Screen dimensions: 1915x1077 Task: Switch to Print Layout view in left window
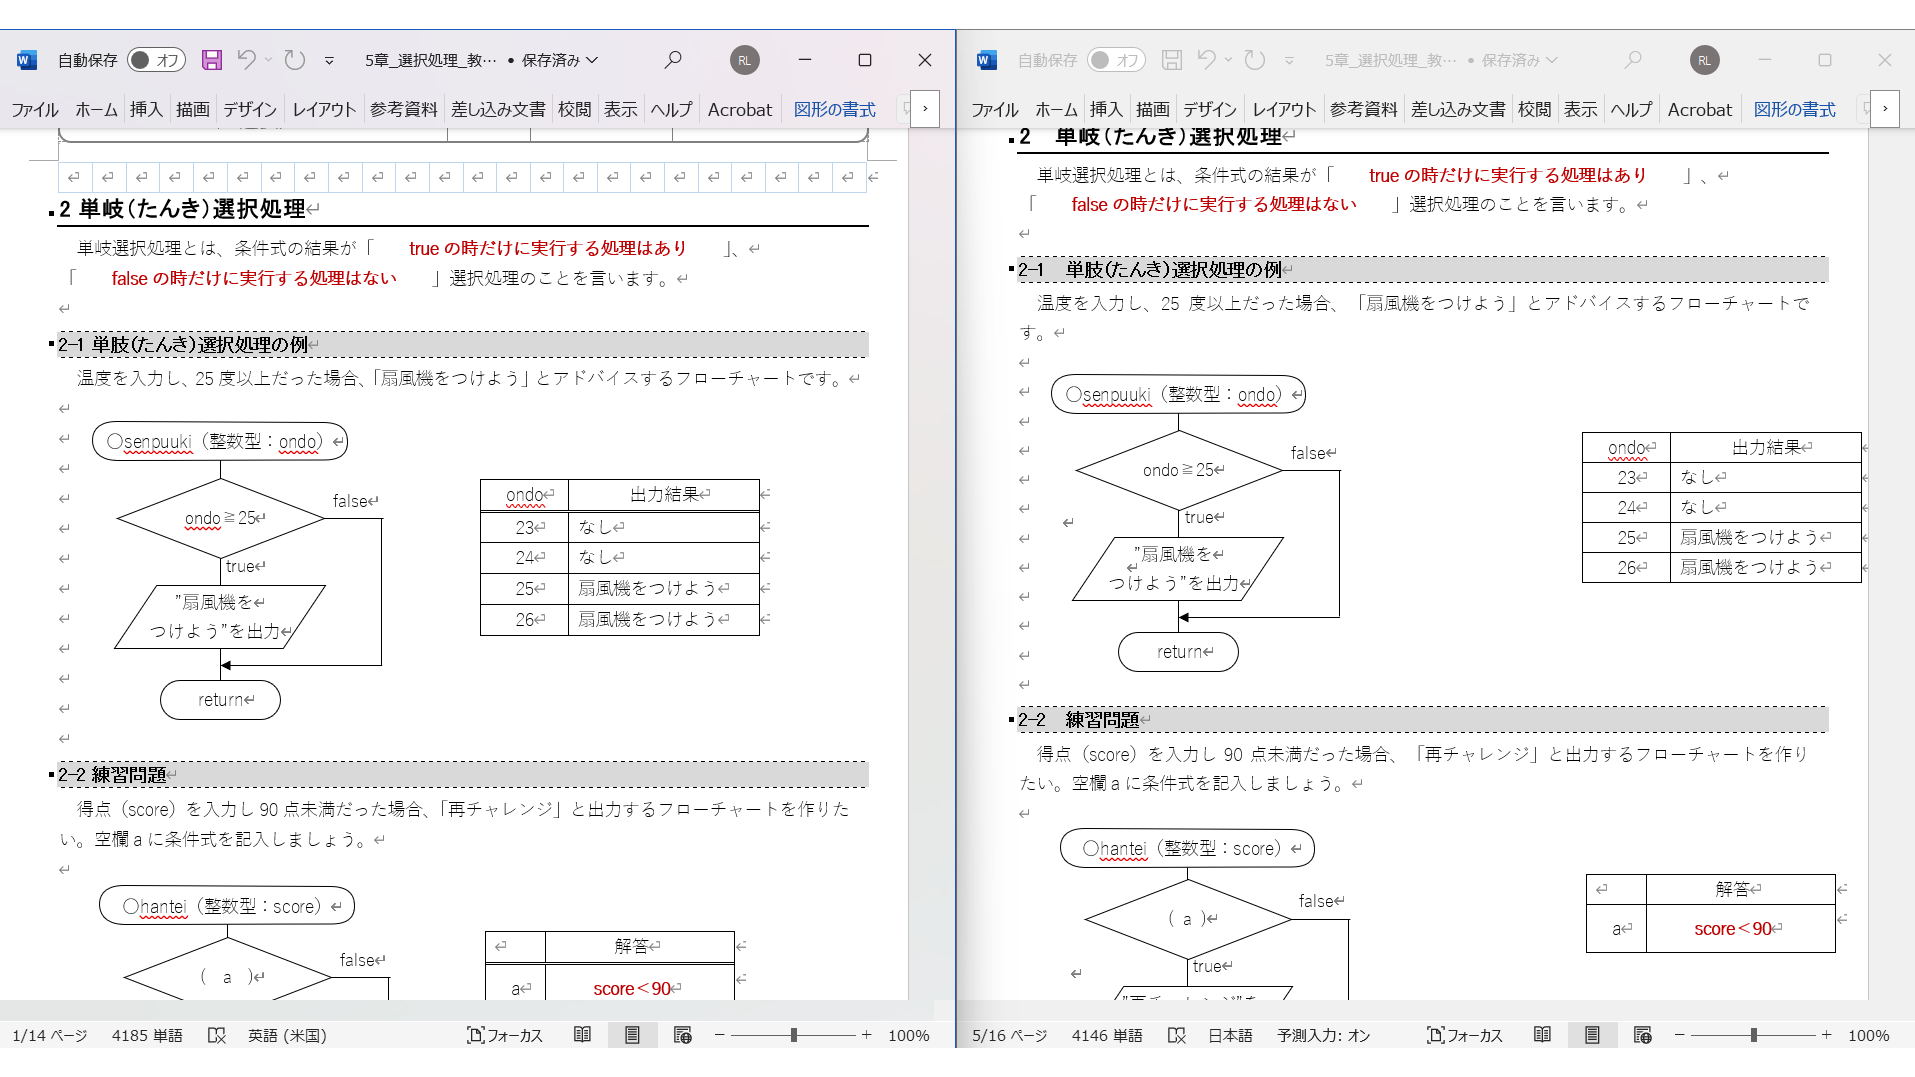[x=632, y=1035]
